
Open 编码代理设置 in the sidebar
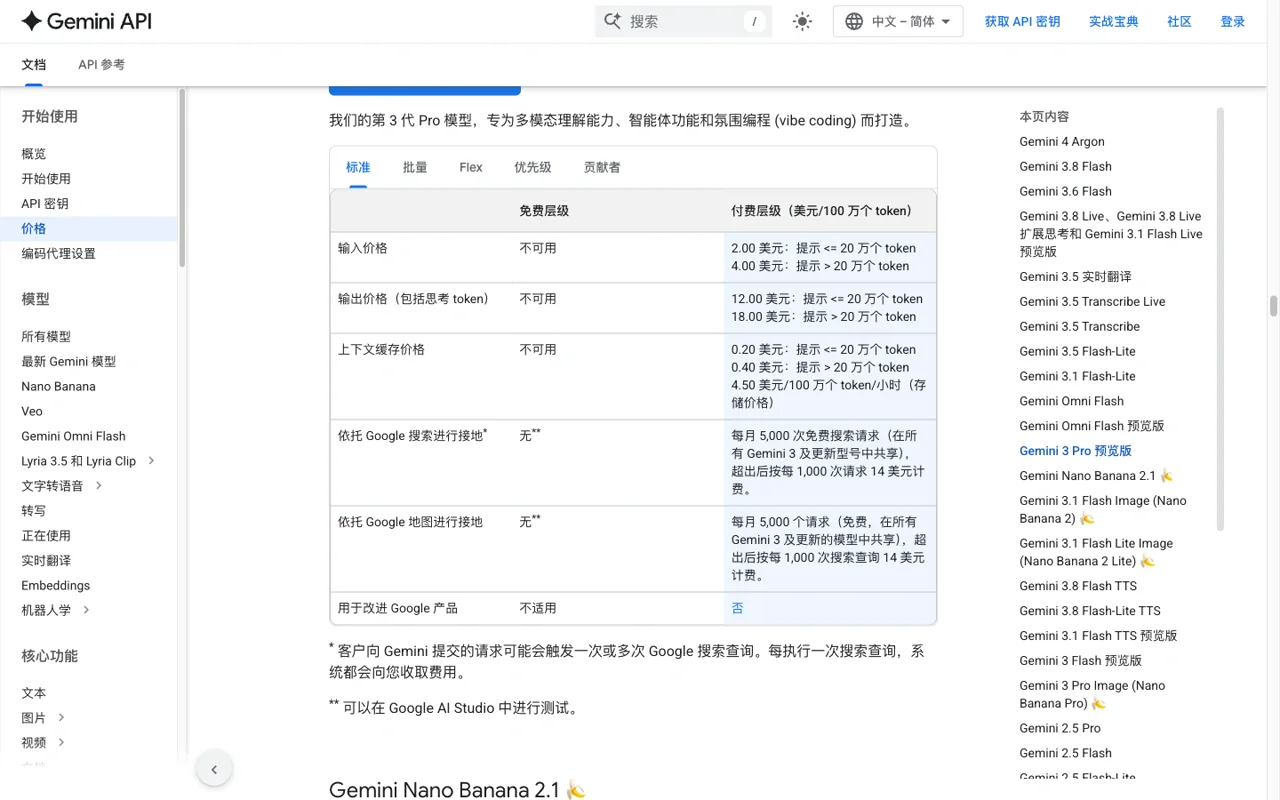pyautogui.click(x=59, y=254)
